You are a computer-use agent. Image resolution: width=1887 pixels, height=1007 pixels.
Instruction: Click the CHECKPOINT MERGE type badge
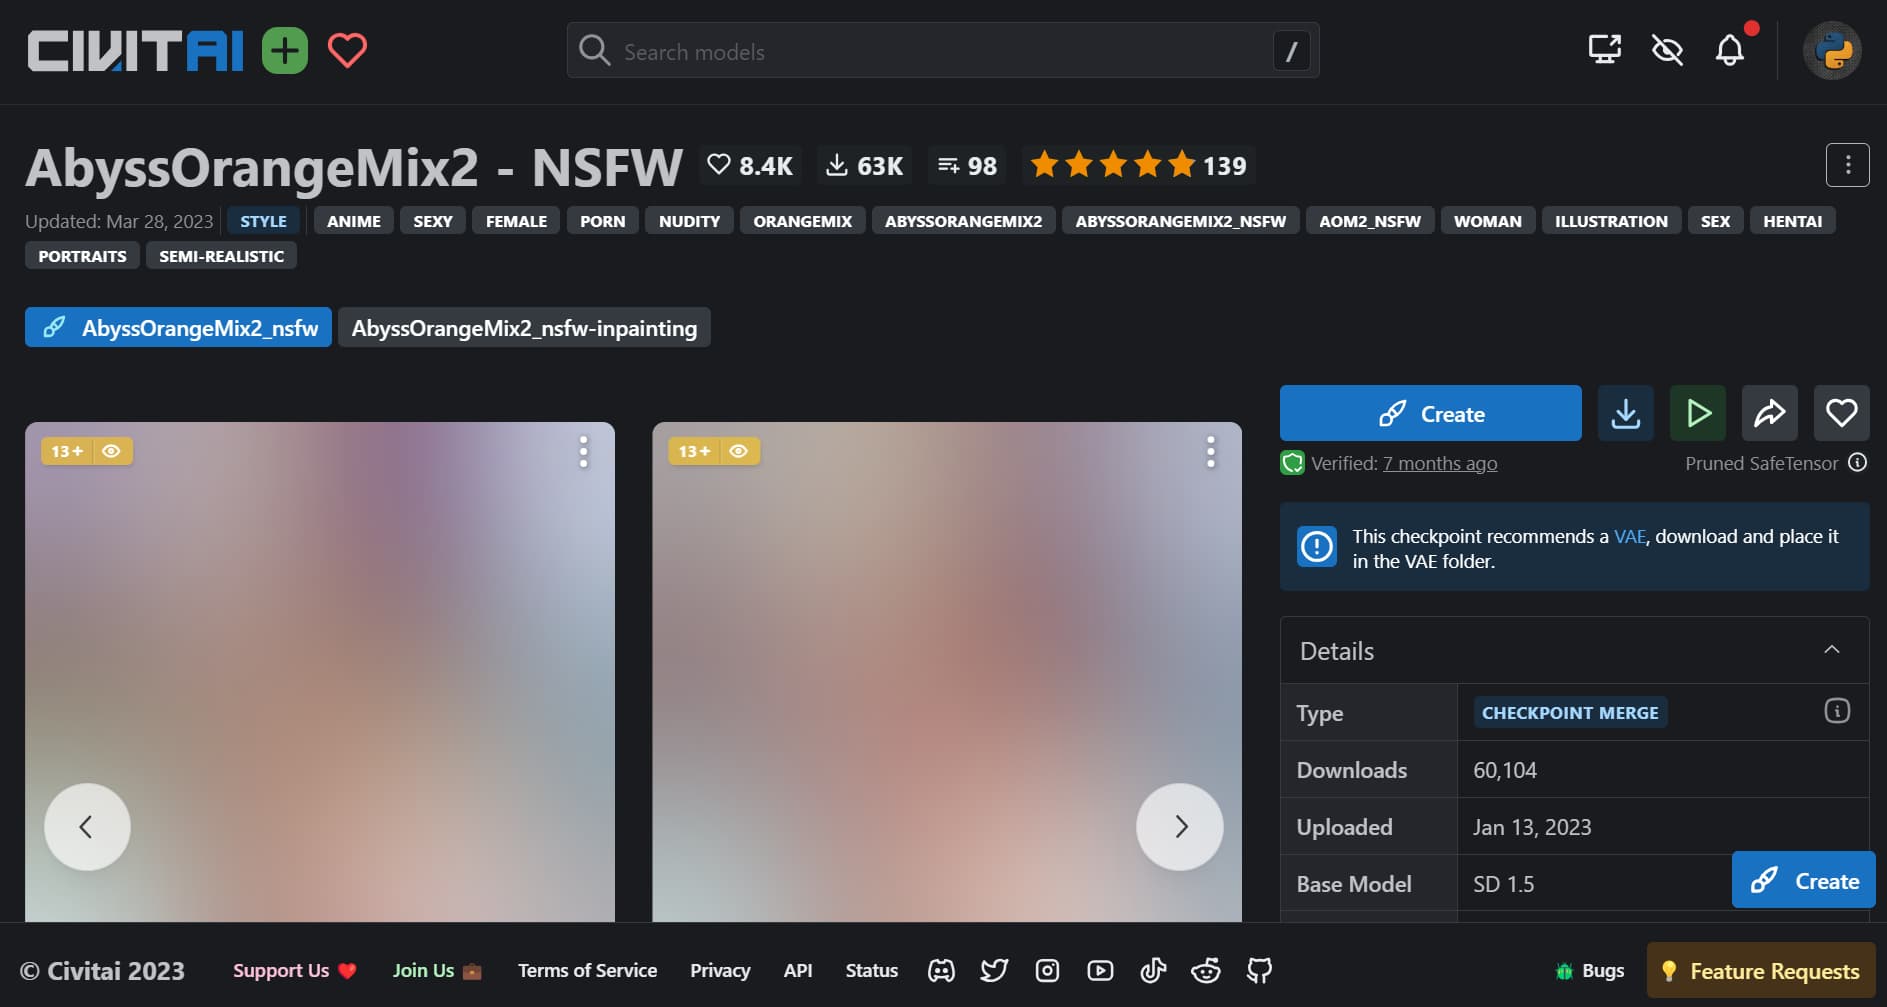1569,712
